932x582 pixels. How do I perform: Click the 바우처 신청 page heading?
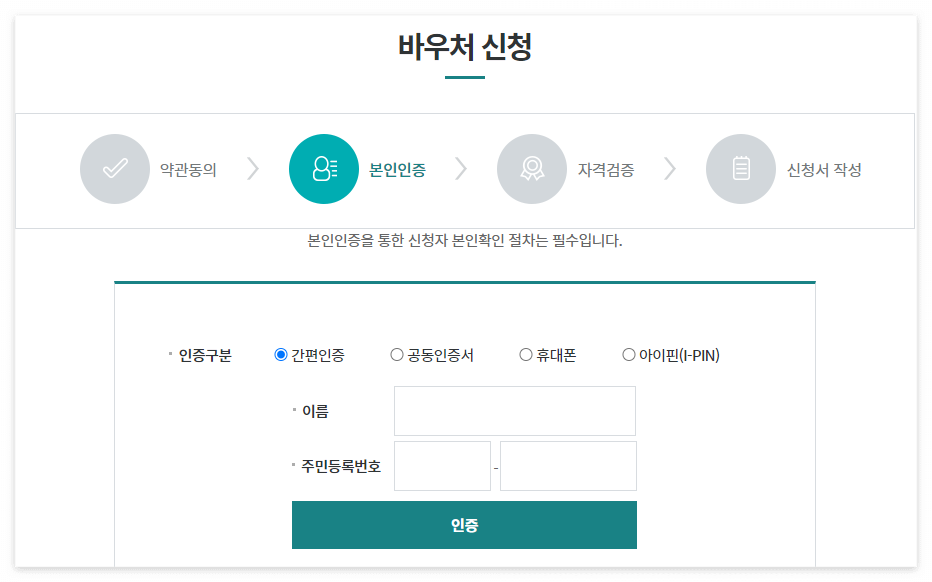click(465, 47)
